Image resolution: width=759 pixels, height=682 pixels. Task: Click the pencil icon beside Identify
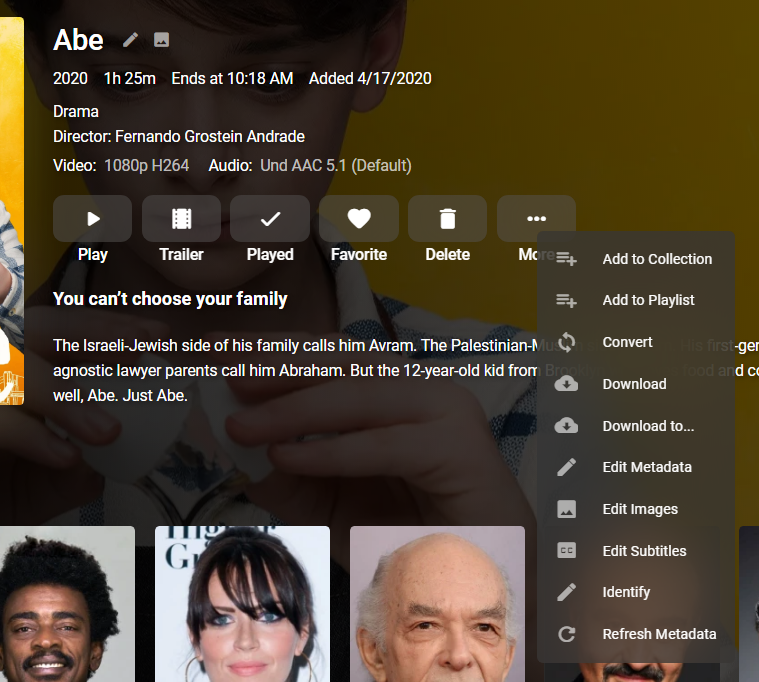pyautogui.click(x=566, y=592)
